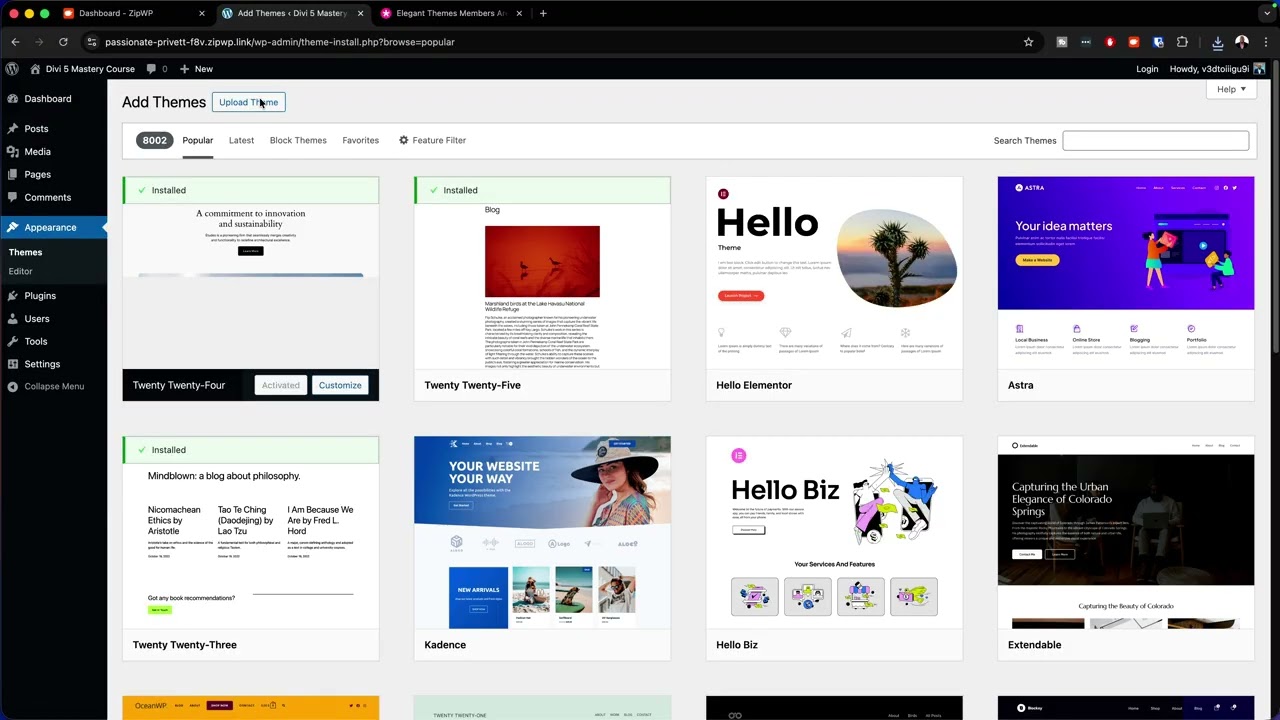
Task: Open Users in the admin sidebar
Action: click(37, 319)
